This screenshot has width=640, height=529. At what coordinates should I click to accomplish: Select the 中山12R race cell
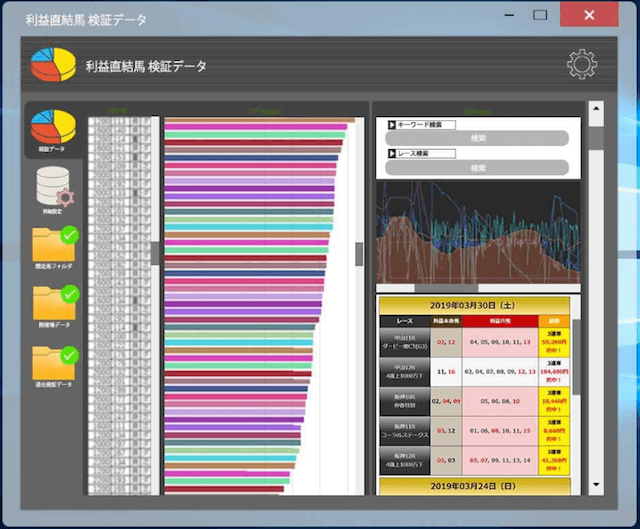[x=405, y=372]
